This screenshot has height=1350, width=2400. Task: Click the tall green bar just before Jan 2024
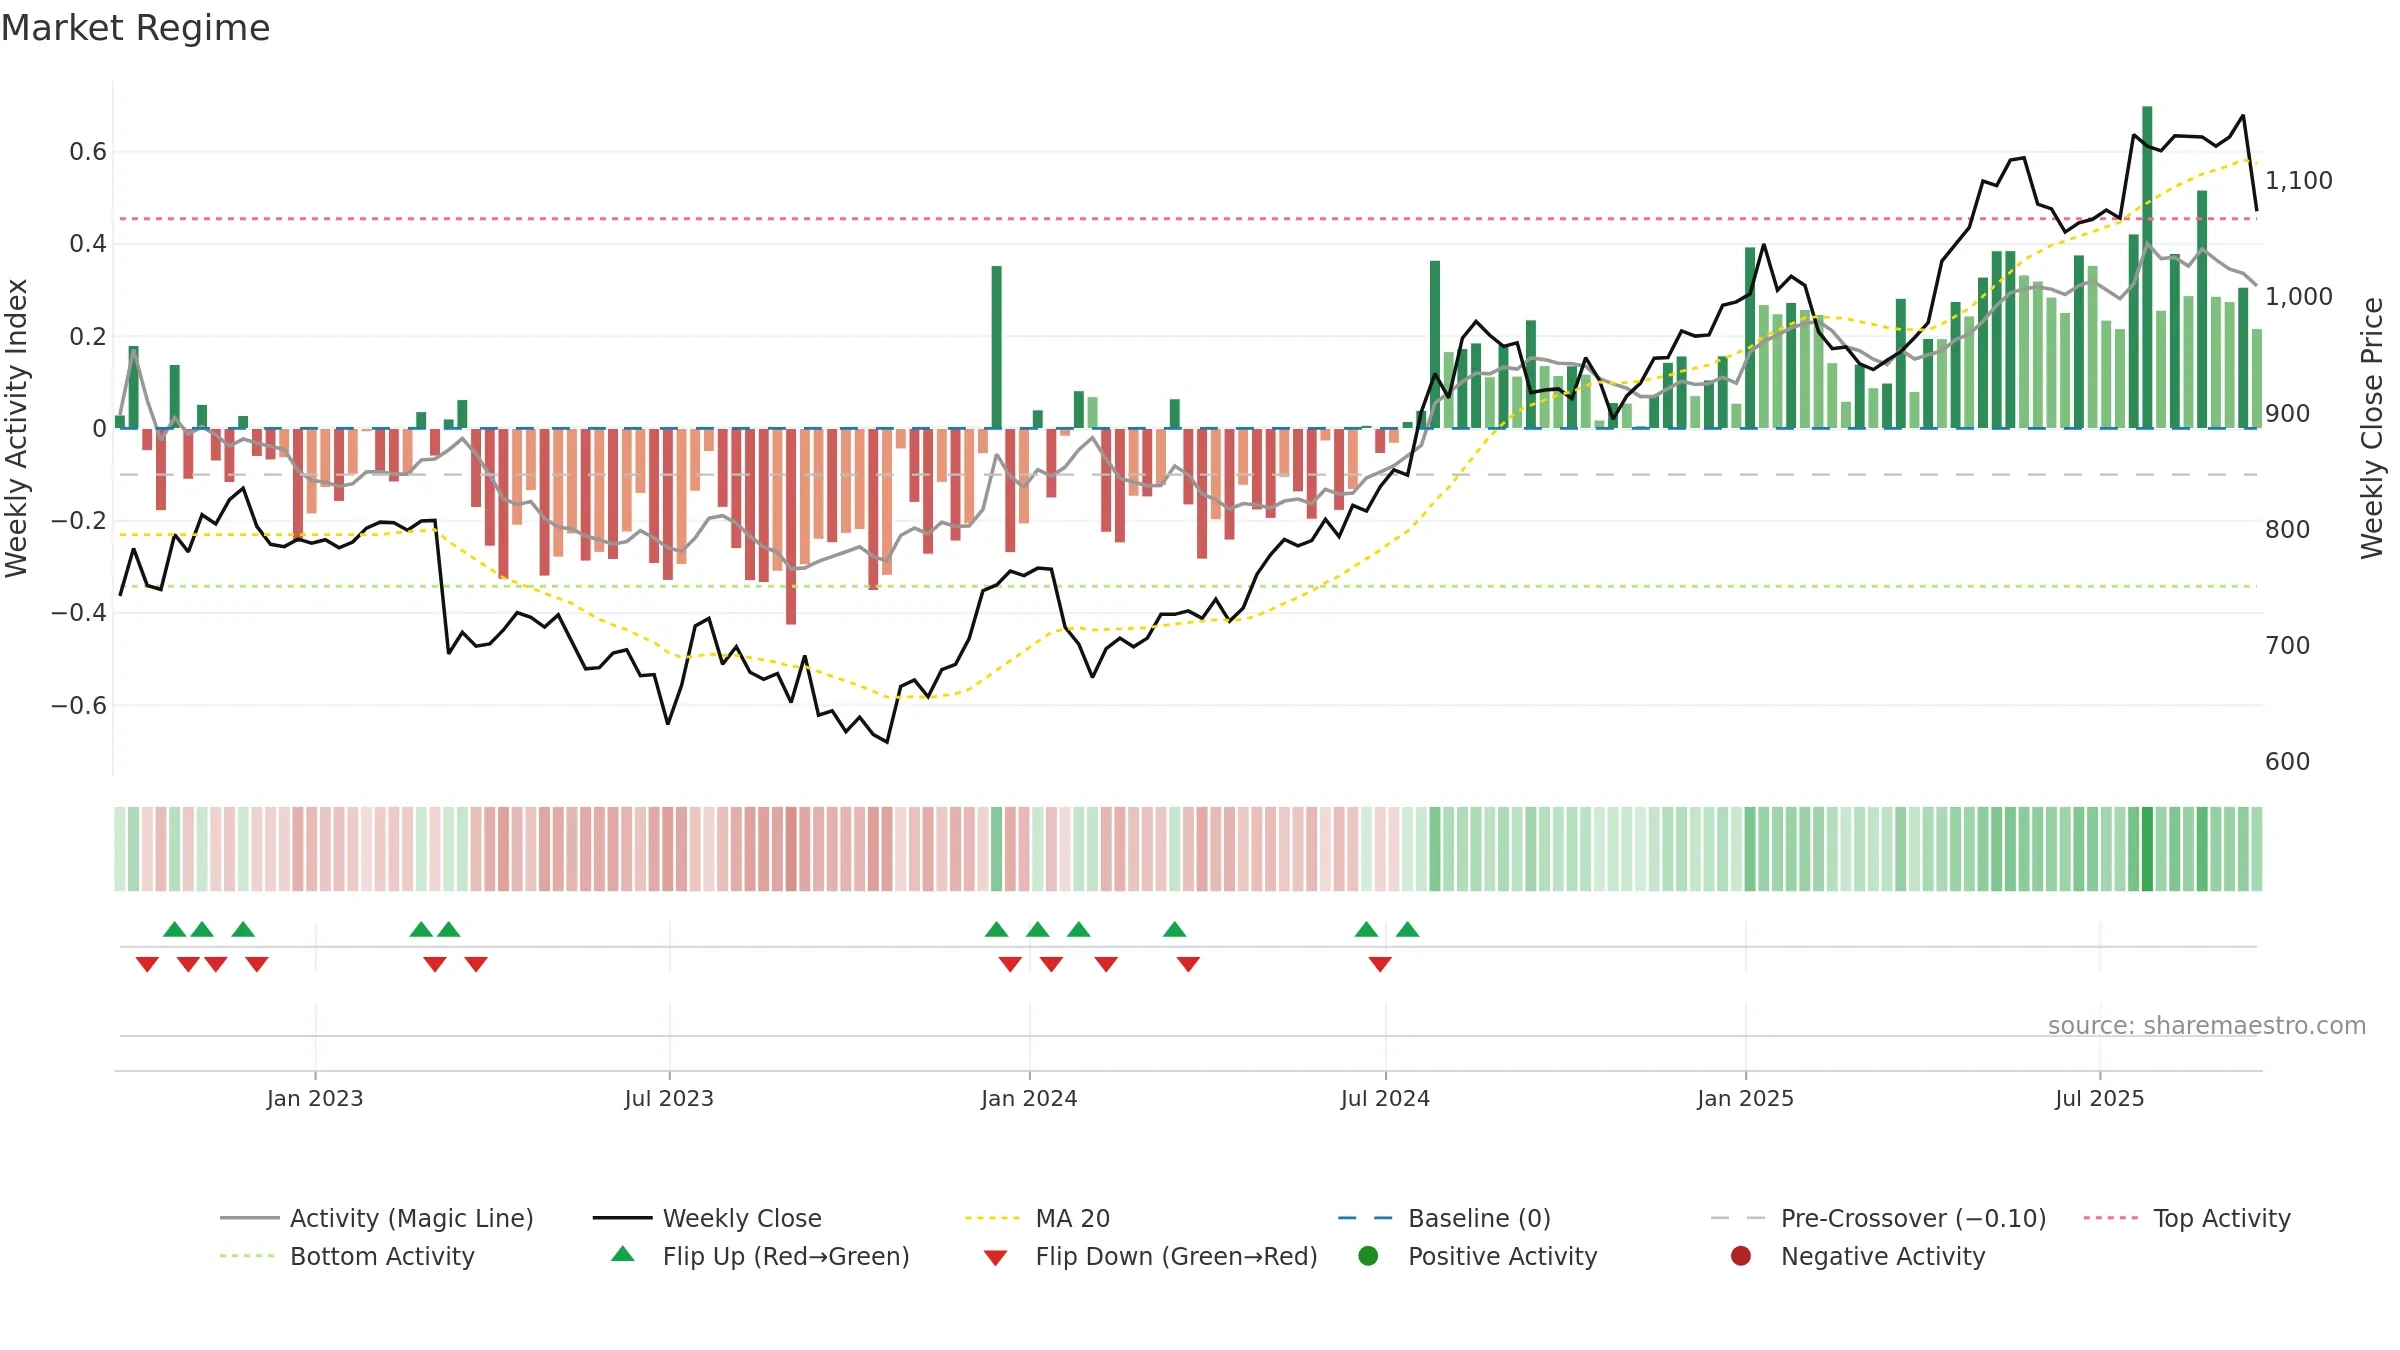[996, 347]
